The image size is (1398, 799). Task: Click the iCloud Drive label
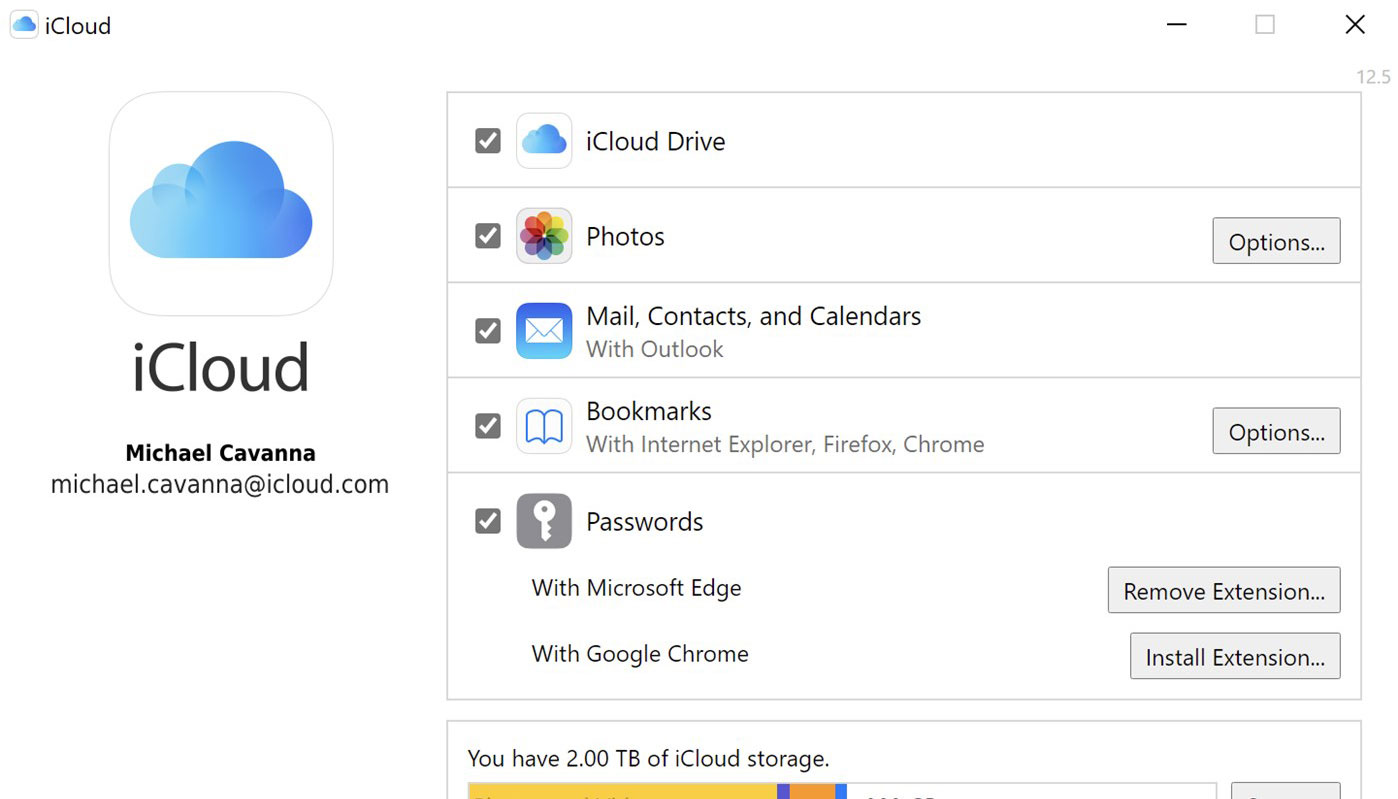(x=655, y=141)
